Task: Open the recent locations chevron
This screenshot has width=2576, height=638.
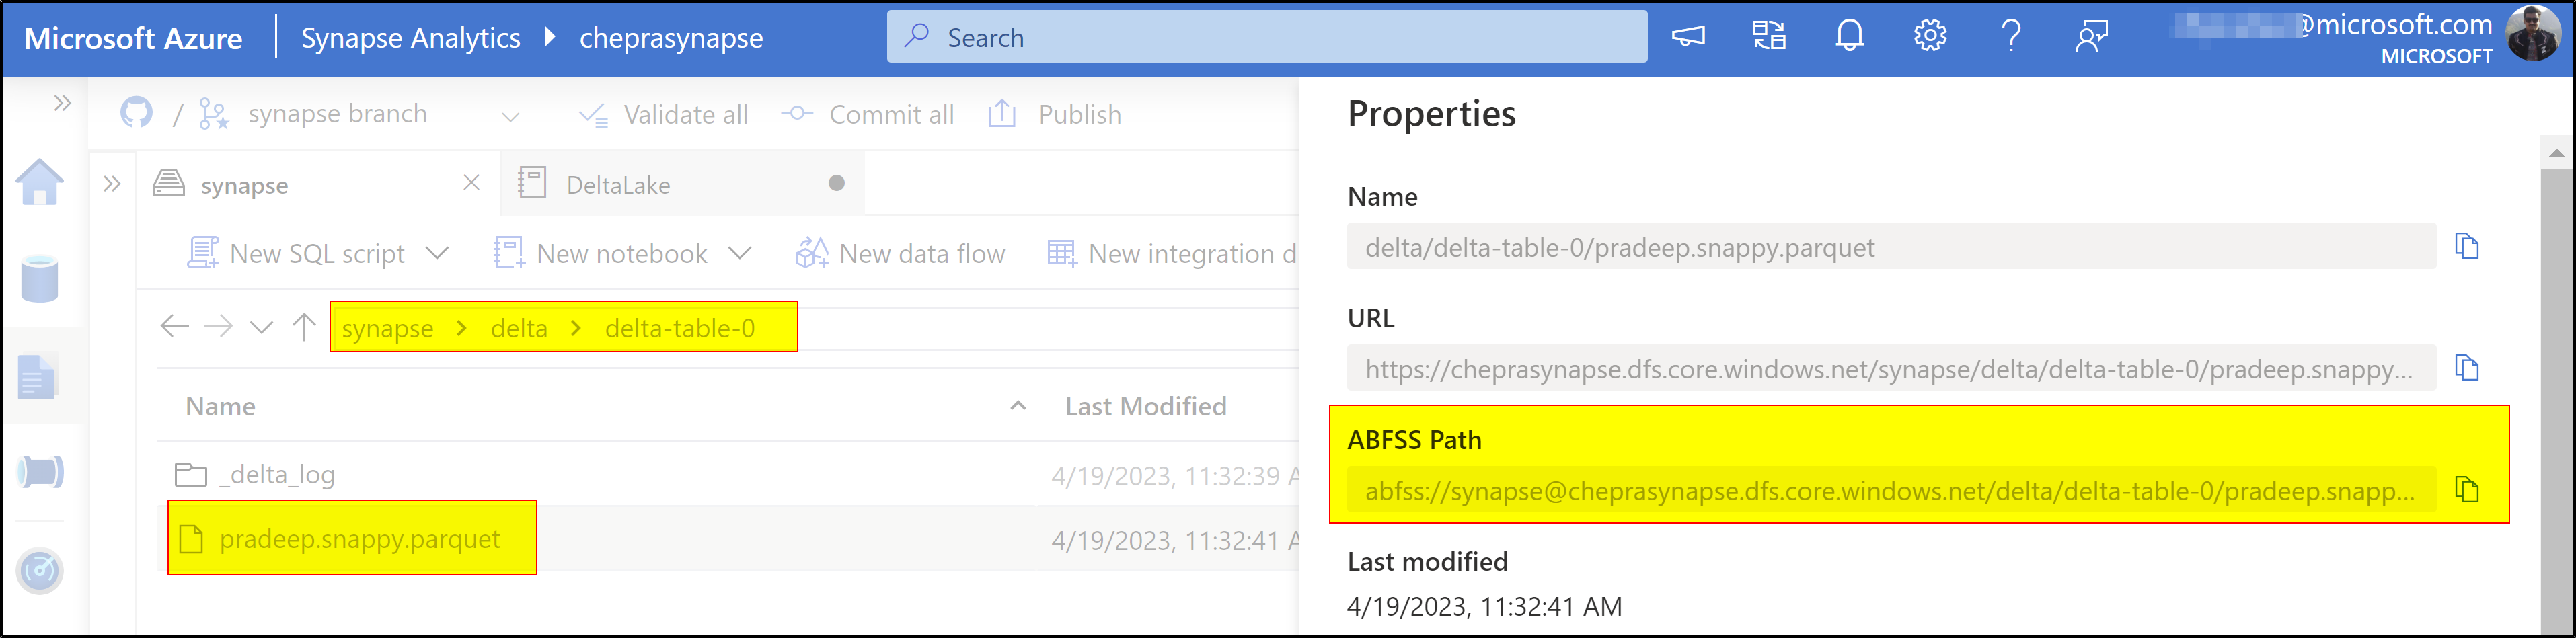Action: coord(262,328)
